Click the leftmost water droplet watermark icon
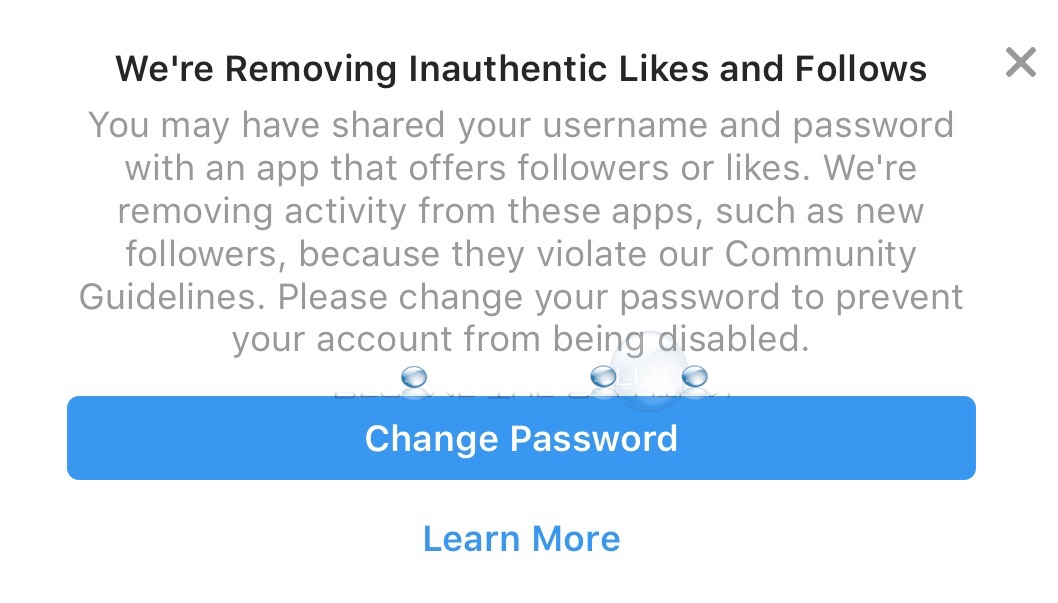 click(414, 376)
